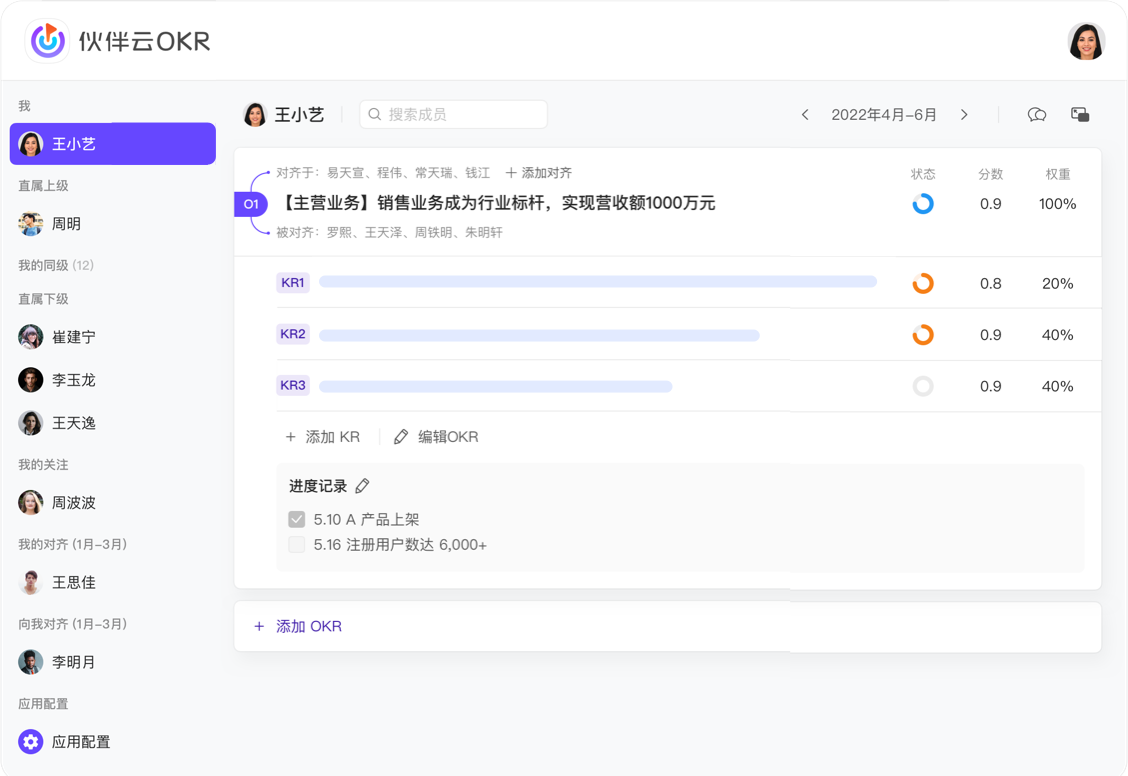The image size is (1128, 776).
Task: Open the comments chat bubble icon
Action: tap(1037, 115)
